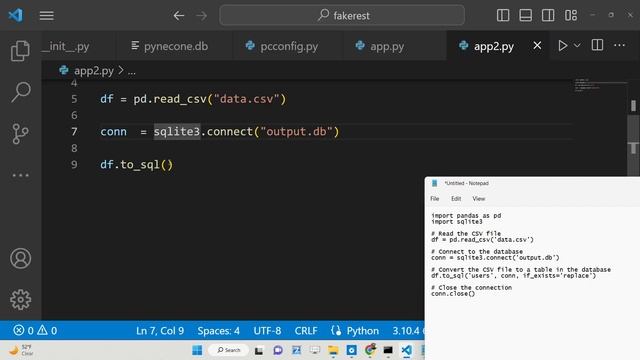
Task: Select the Python 3.10.4 interpreter
Action: tap(406, 331)
